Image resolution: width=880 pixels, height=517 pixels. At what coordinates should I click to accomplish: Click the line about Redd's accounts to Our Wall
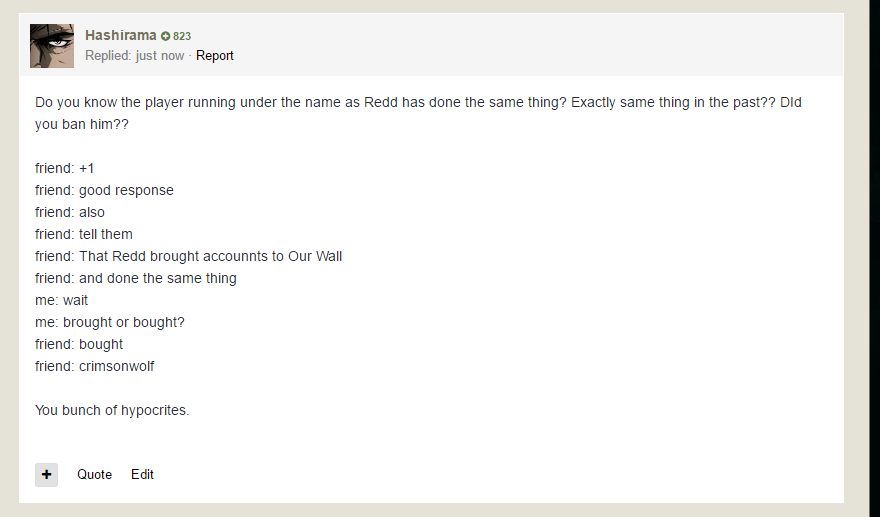[x=188, y=256]
